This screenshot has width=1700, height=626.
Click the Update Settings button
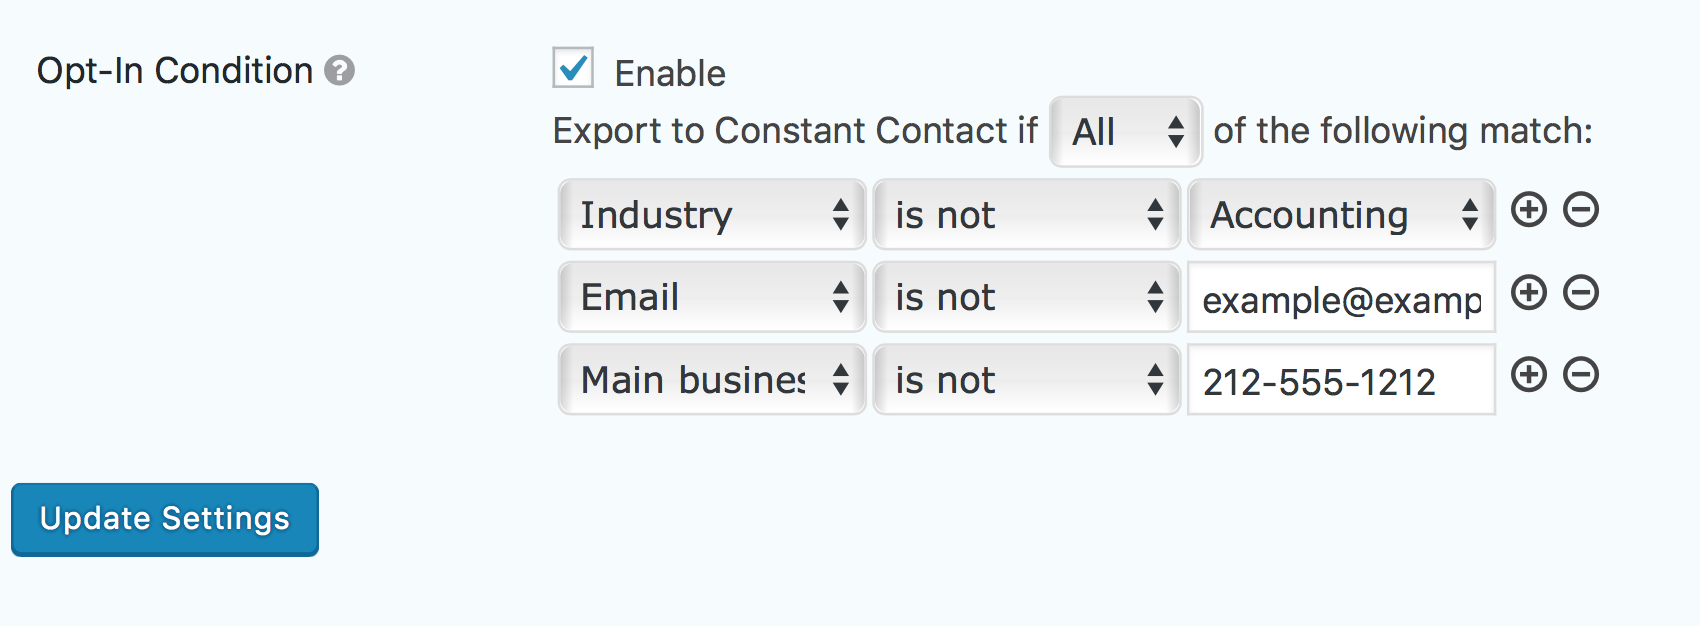tap(165, 519)
